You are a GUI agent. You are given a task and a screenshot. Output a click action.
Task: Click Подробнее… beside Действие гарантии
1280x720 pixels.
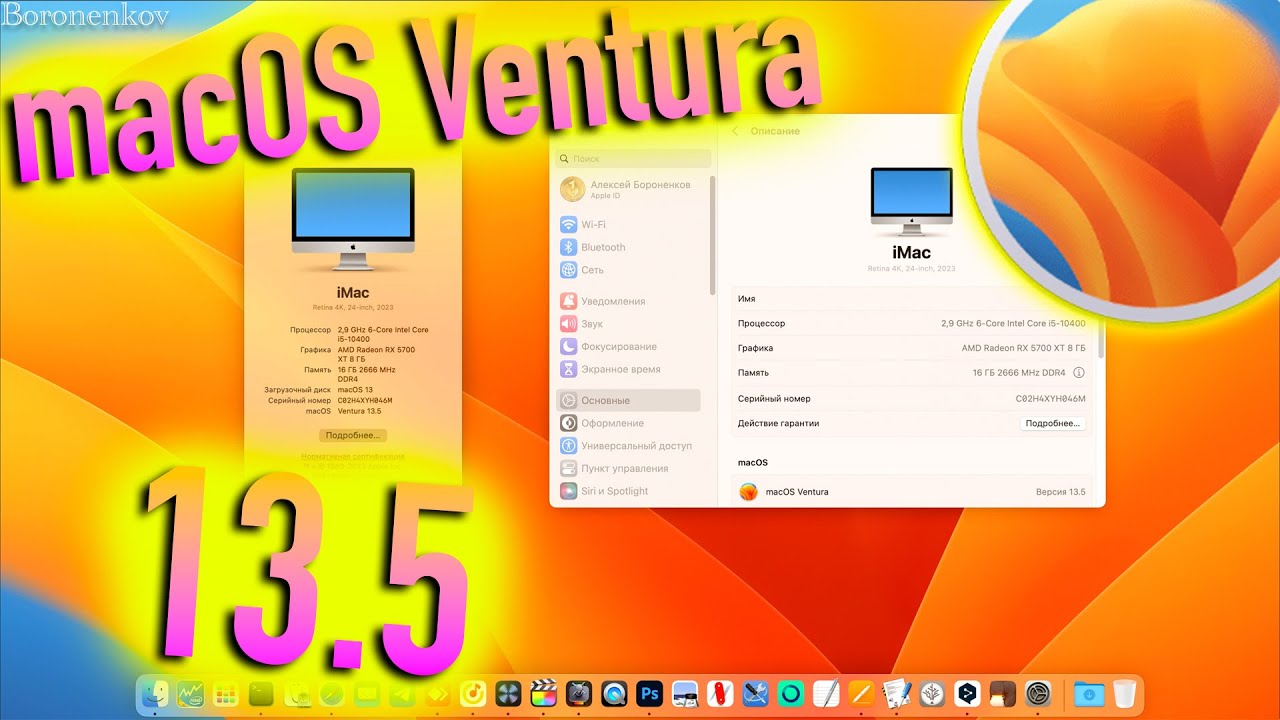coord(1053,423)
